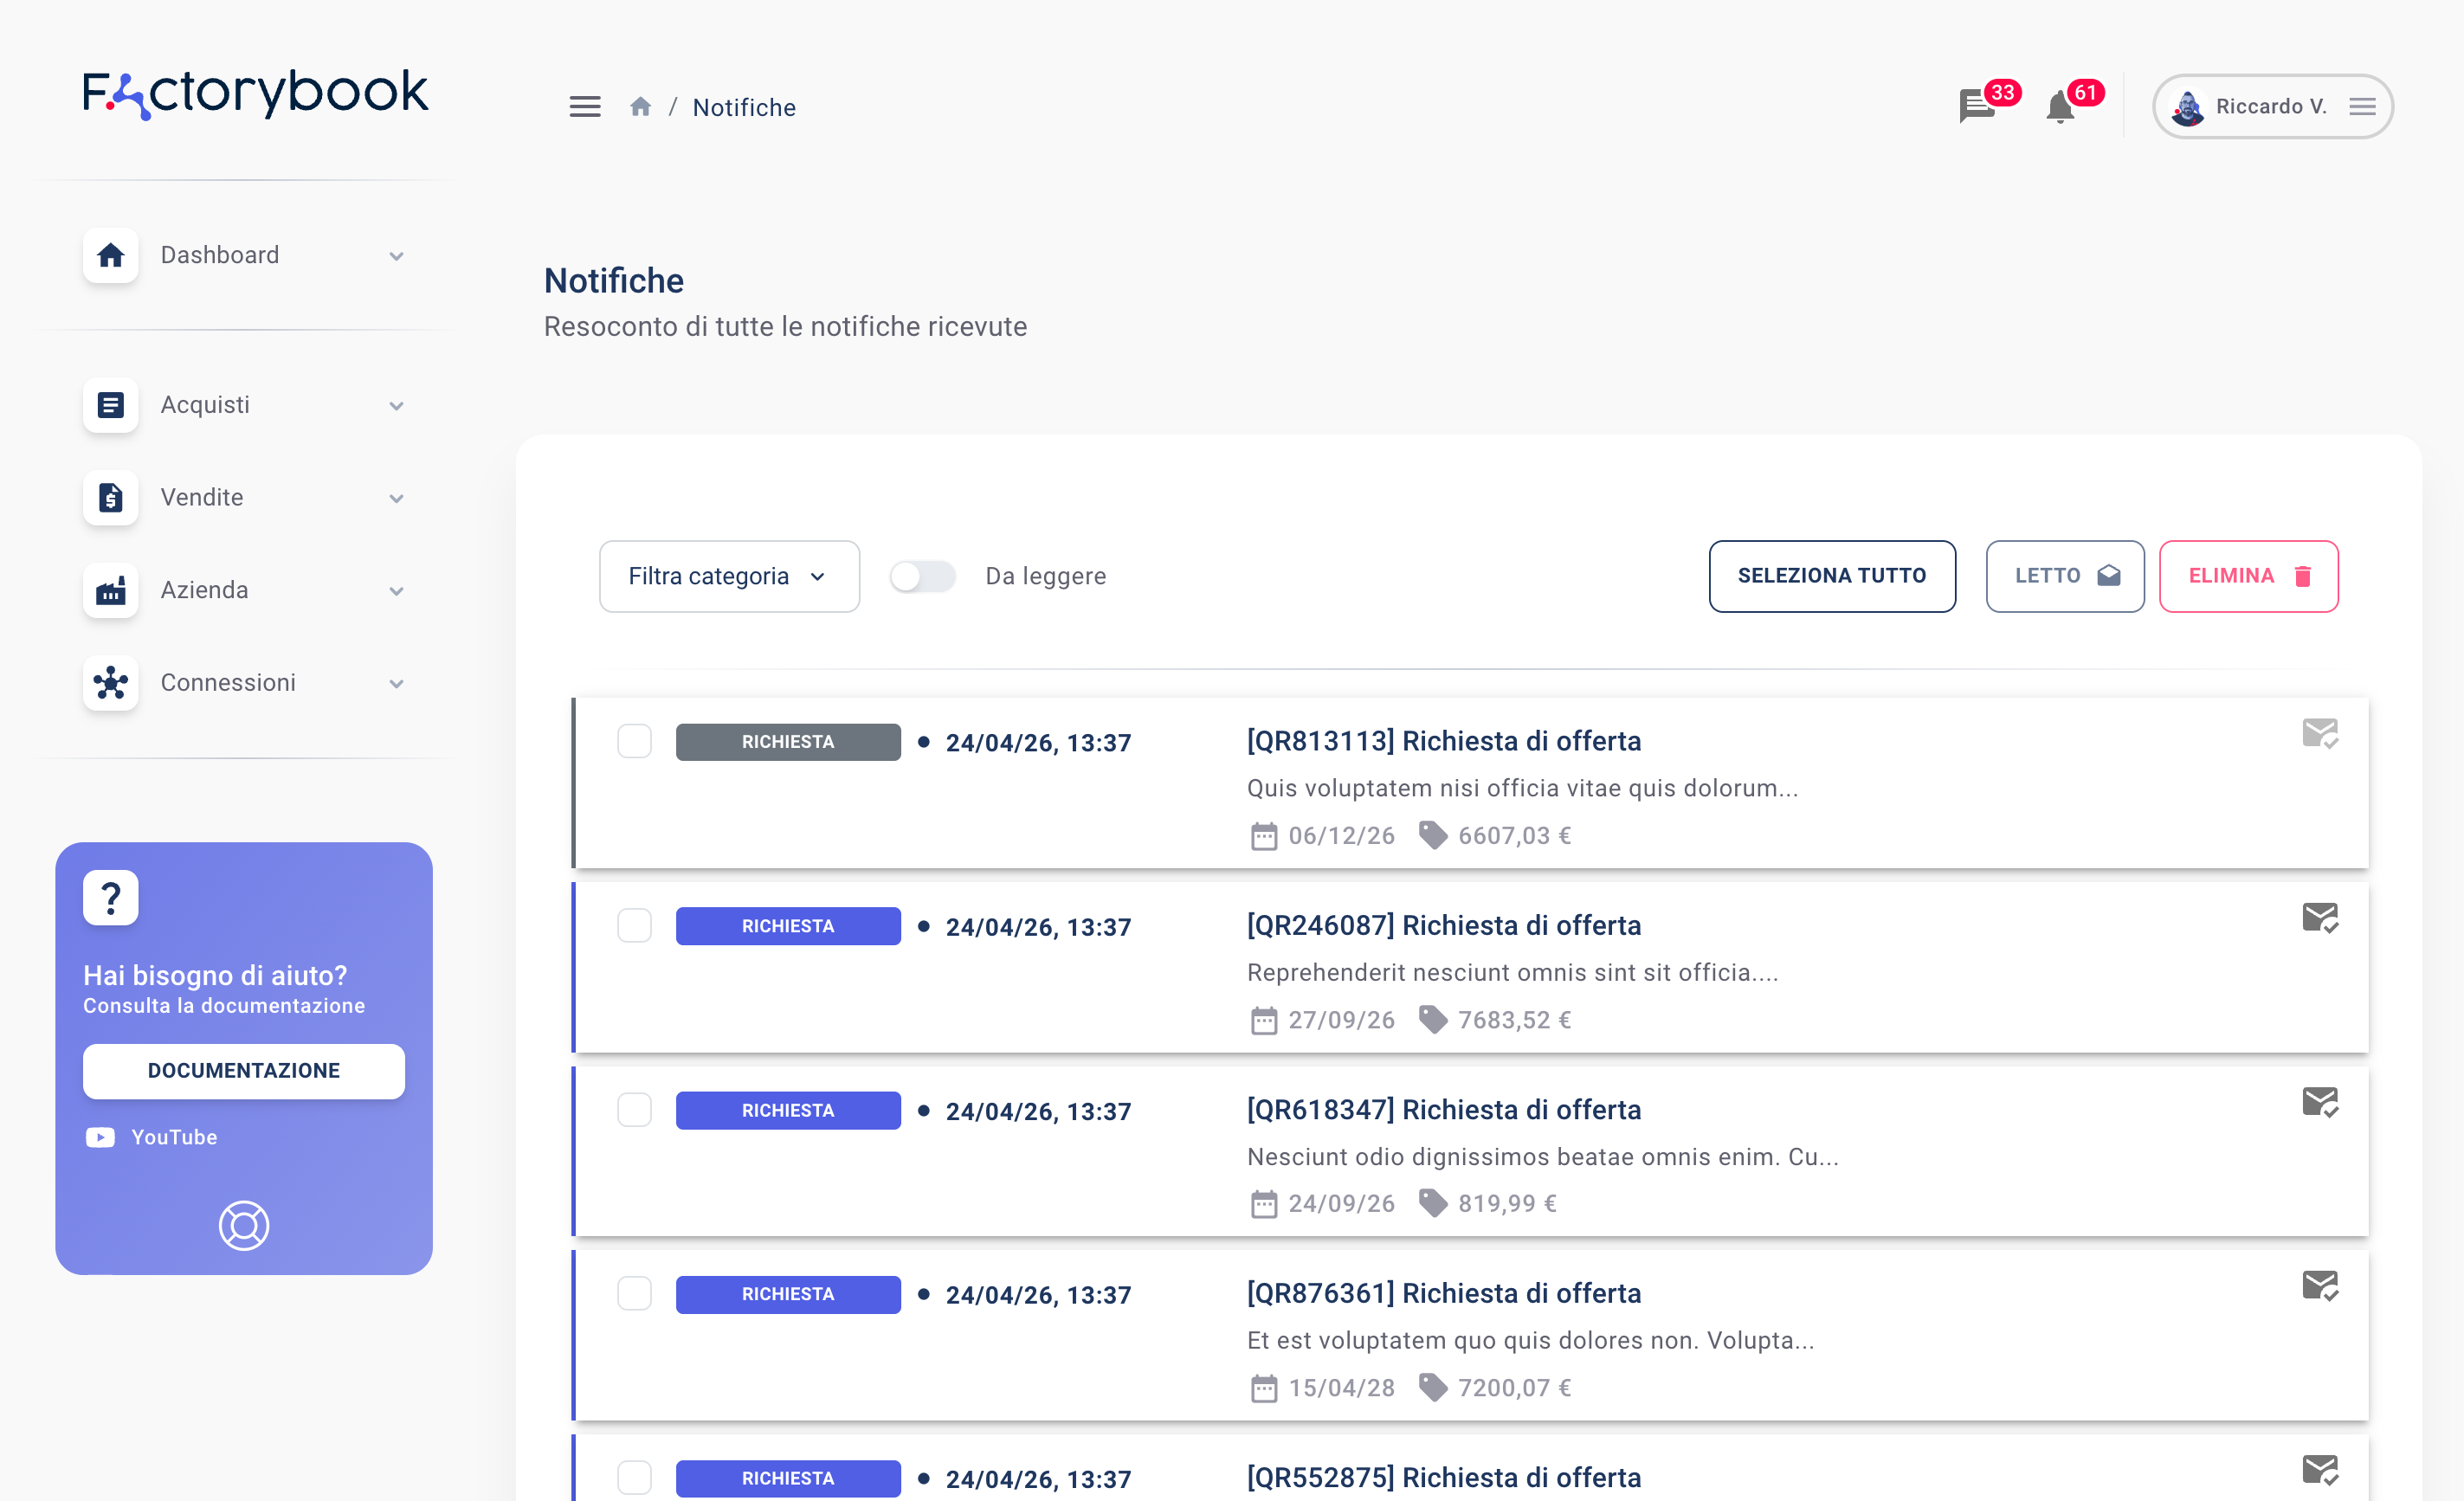Click the support lifebuoy icon
The width and height of the screenshot is (2464, 1501).
coord(243,1225)
